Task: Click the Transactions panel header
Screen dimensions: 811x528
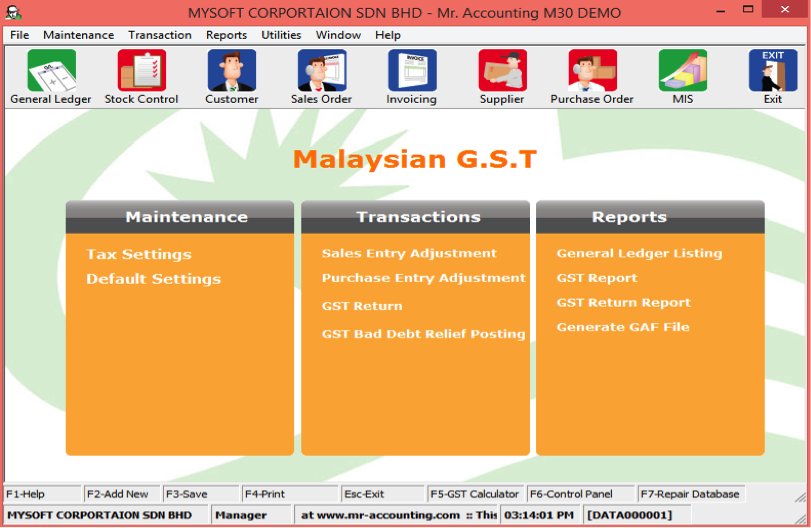Action: pos(415,217)
